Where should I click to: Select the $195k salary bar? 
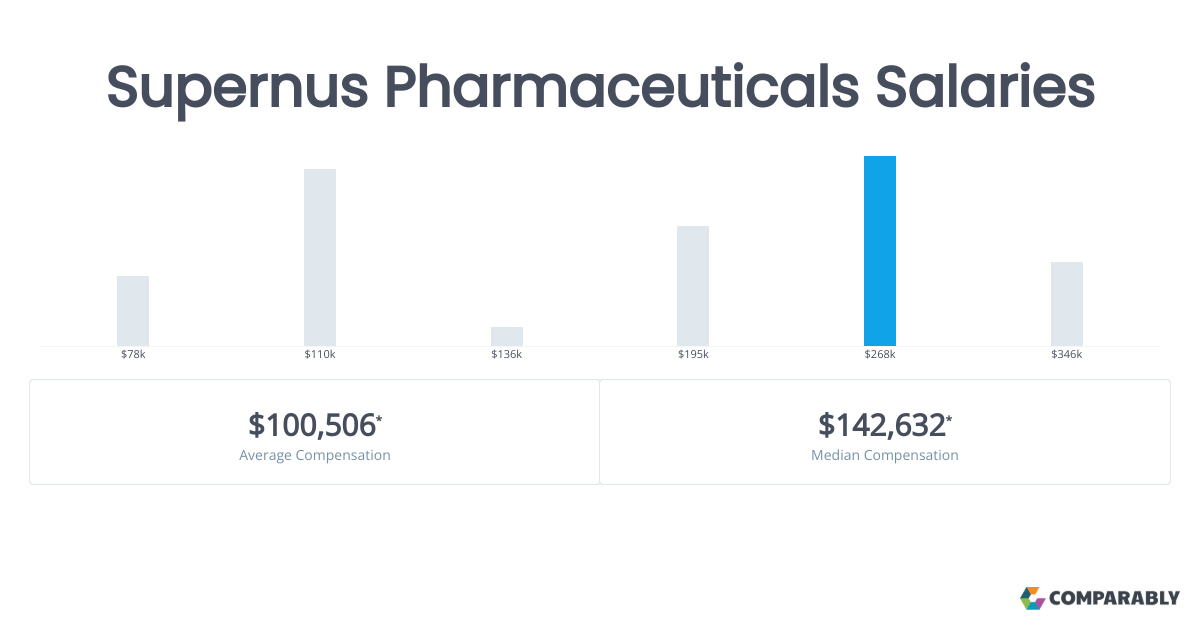(x=693, y=286)
